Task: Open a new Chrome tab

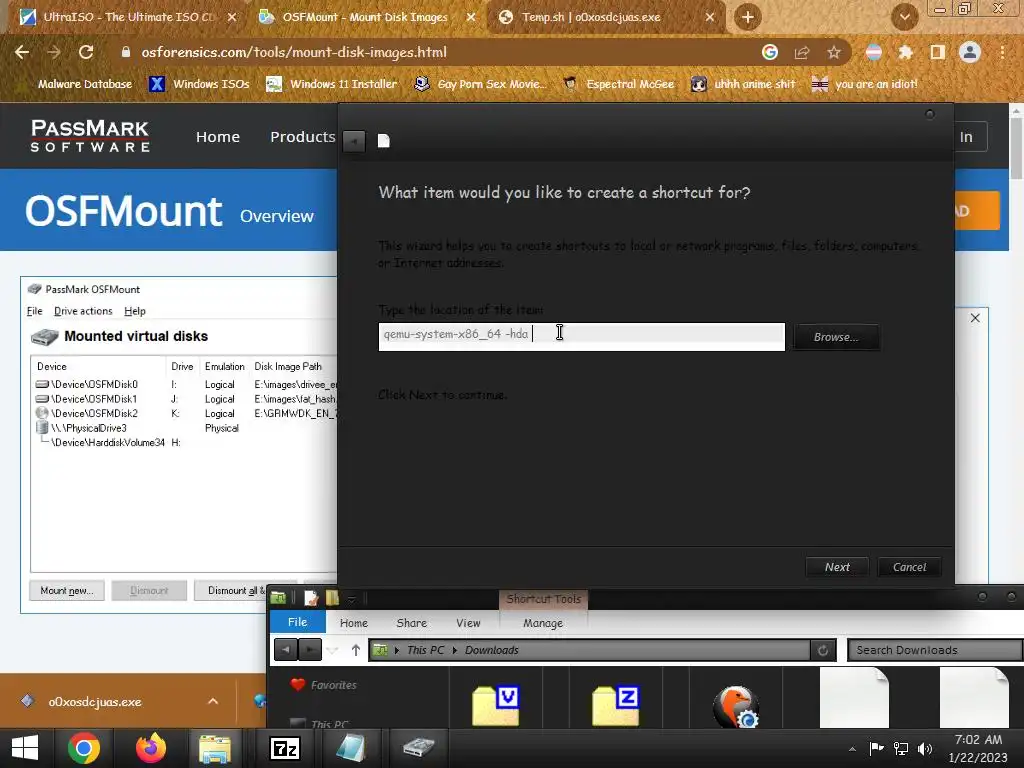Action: click(748, 17)
